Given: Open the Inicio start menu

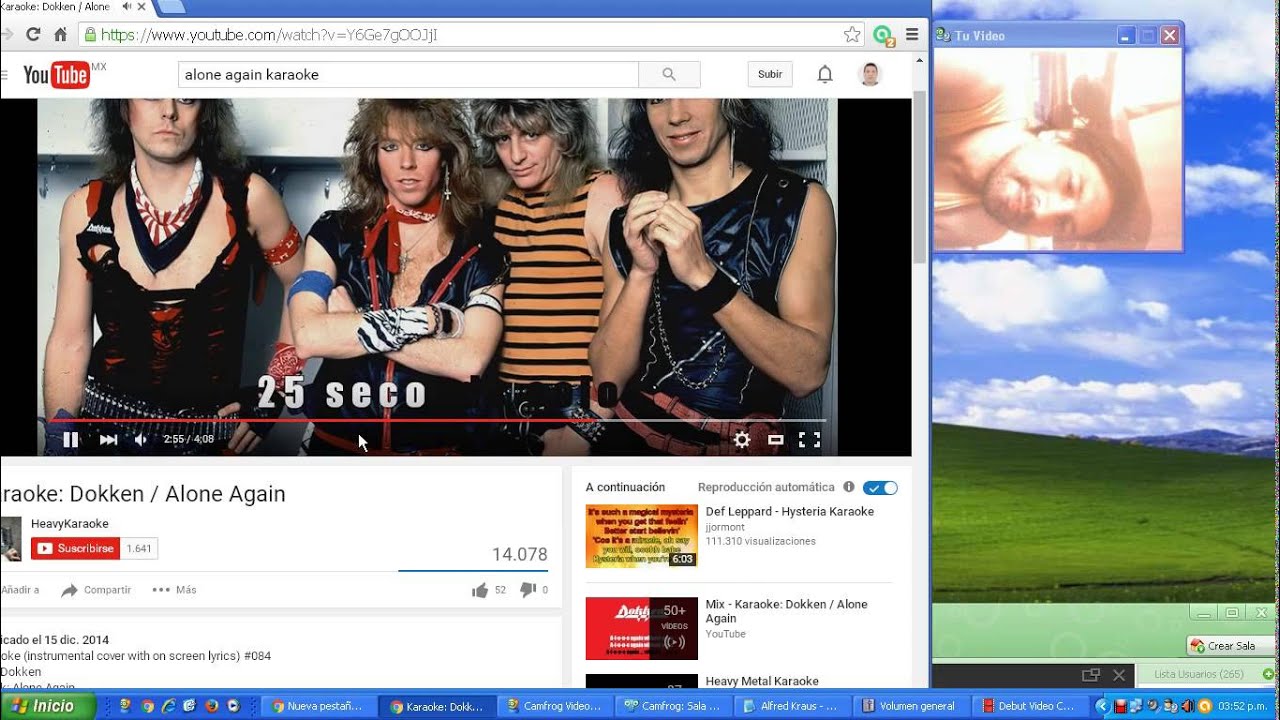Looking at the screenshot, I should coord(47,706).
